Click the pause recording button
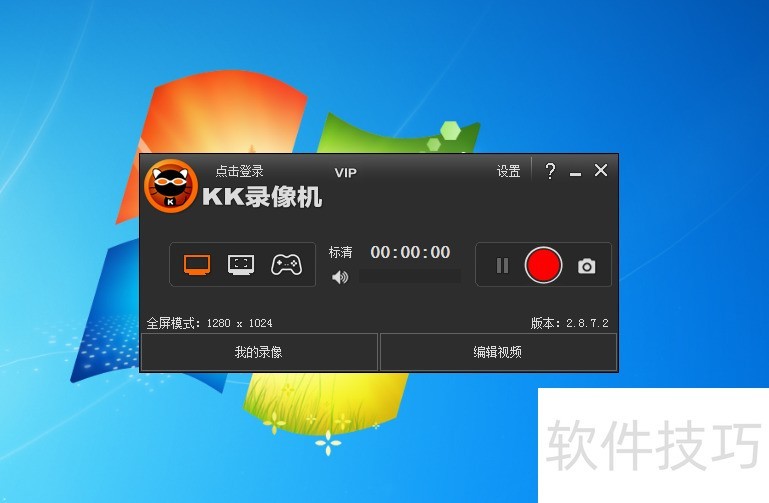This screenshot has width=769, height=503. pyautogui.click(x=502, y=266)
